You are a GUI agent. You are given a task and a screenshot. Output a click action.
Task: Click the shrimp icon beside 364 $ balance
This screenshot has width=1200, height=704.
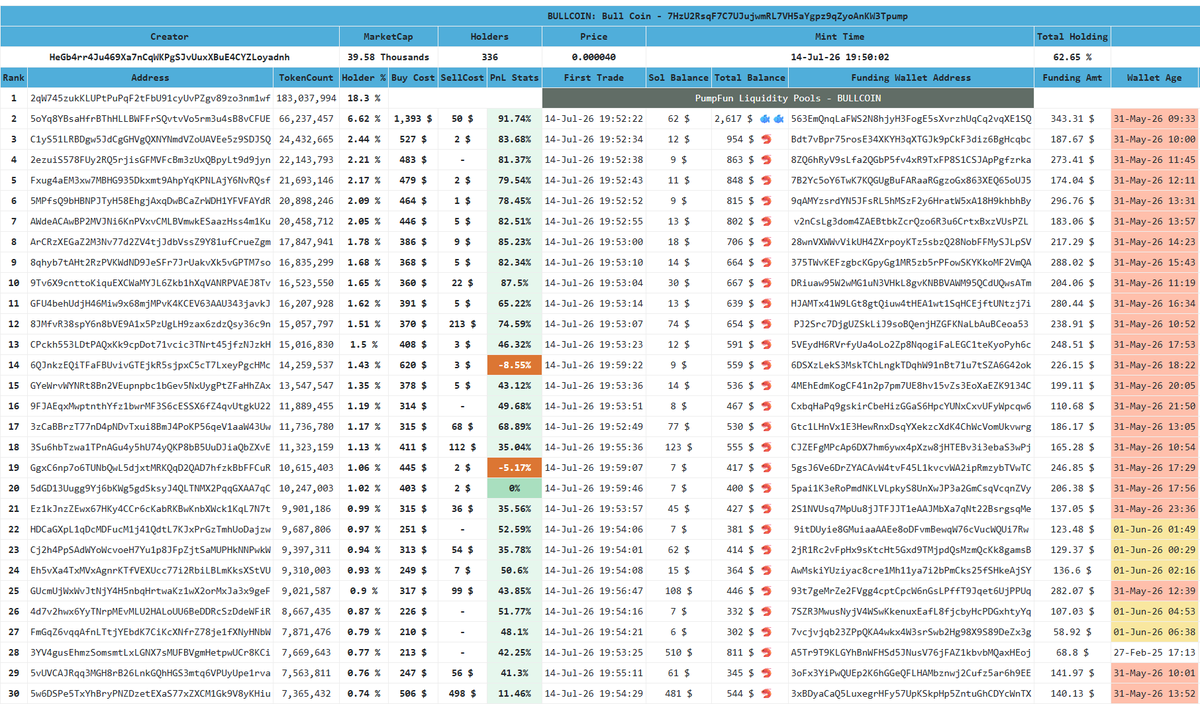pos(766,570)
